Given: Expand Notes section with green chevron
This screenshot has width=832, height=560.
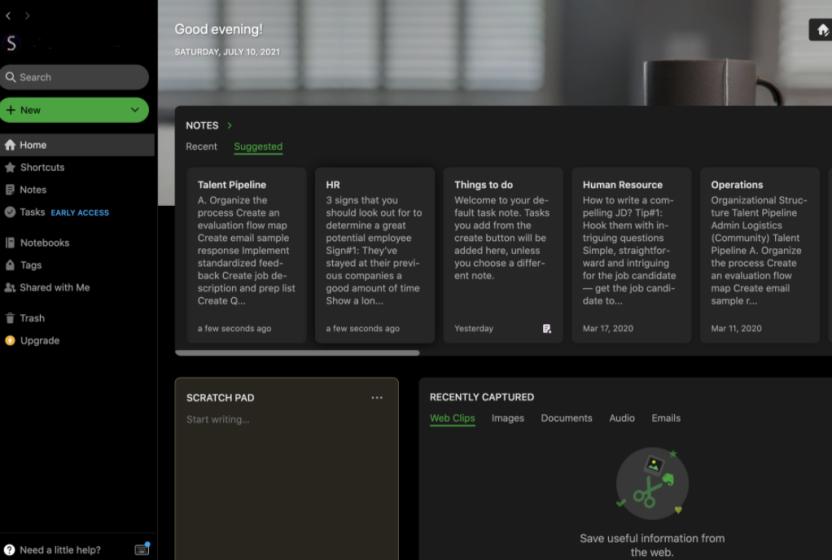Looking at the screenshot, I should tap(230, 126).
